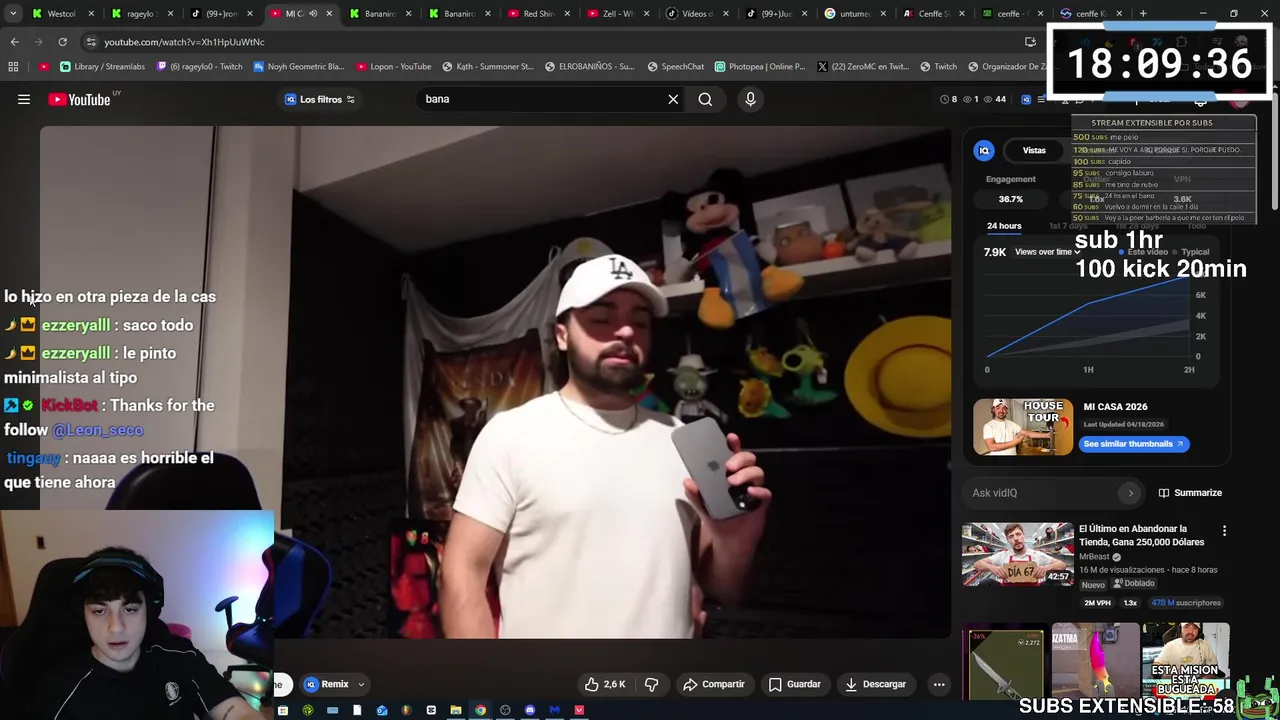The width and height of the screenshot is (1280, 720).
Task: Open Malwarebytes from the taskbar
Action: (554, 710)
